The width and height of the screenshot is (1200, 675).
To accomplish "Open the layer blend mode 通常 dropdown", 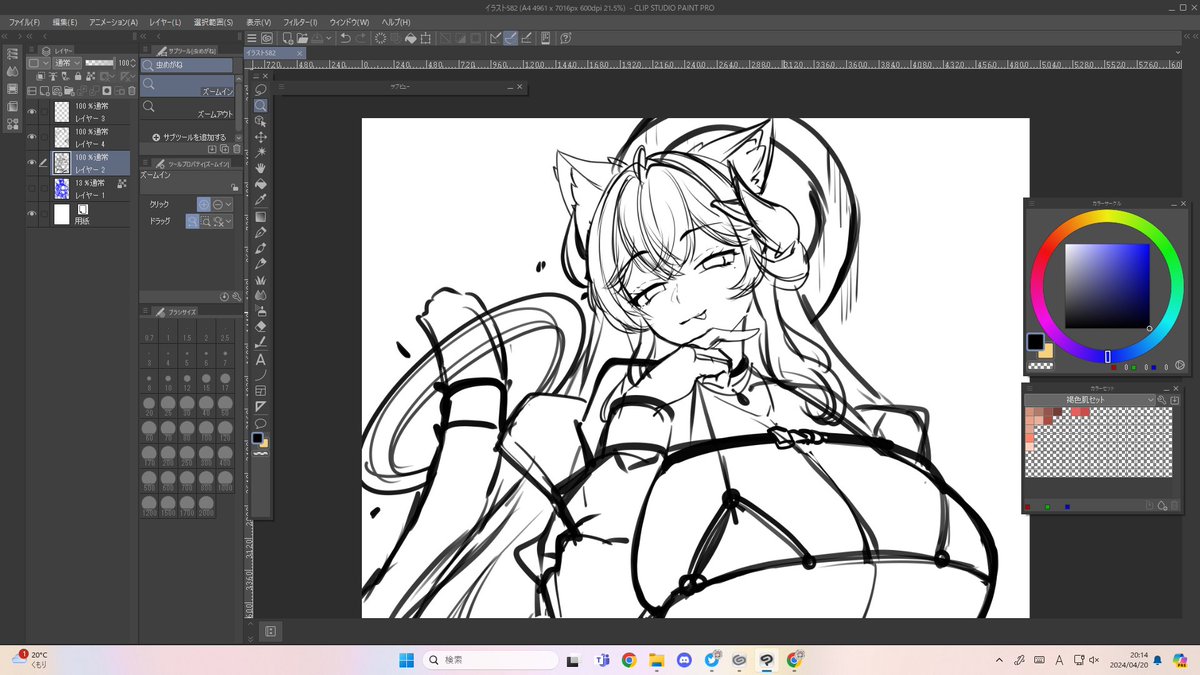I will tap(66, 61).
